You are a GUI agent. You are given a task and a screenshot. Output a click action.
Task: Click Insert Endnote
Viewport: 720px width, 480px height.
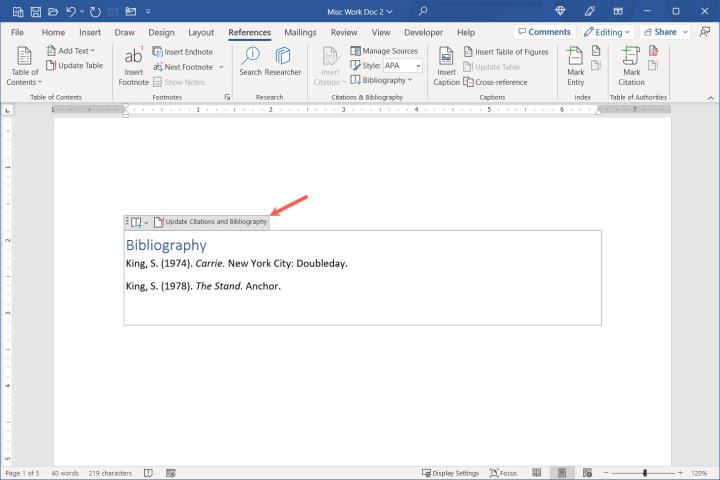182,51
